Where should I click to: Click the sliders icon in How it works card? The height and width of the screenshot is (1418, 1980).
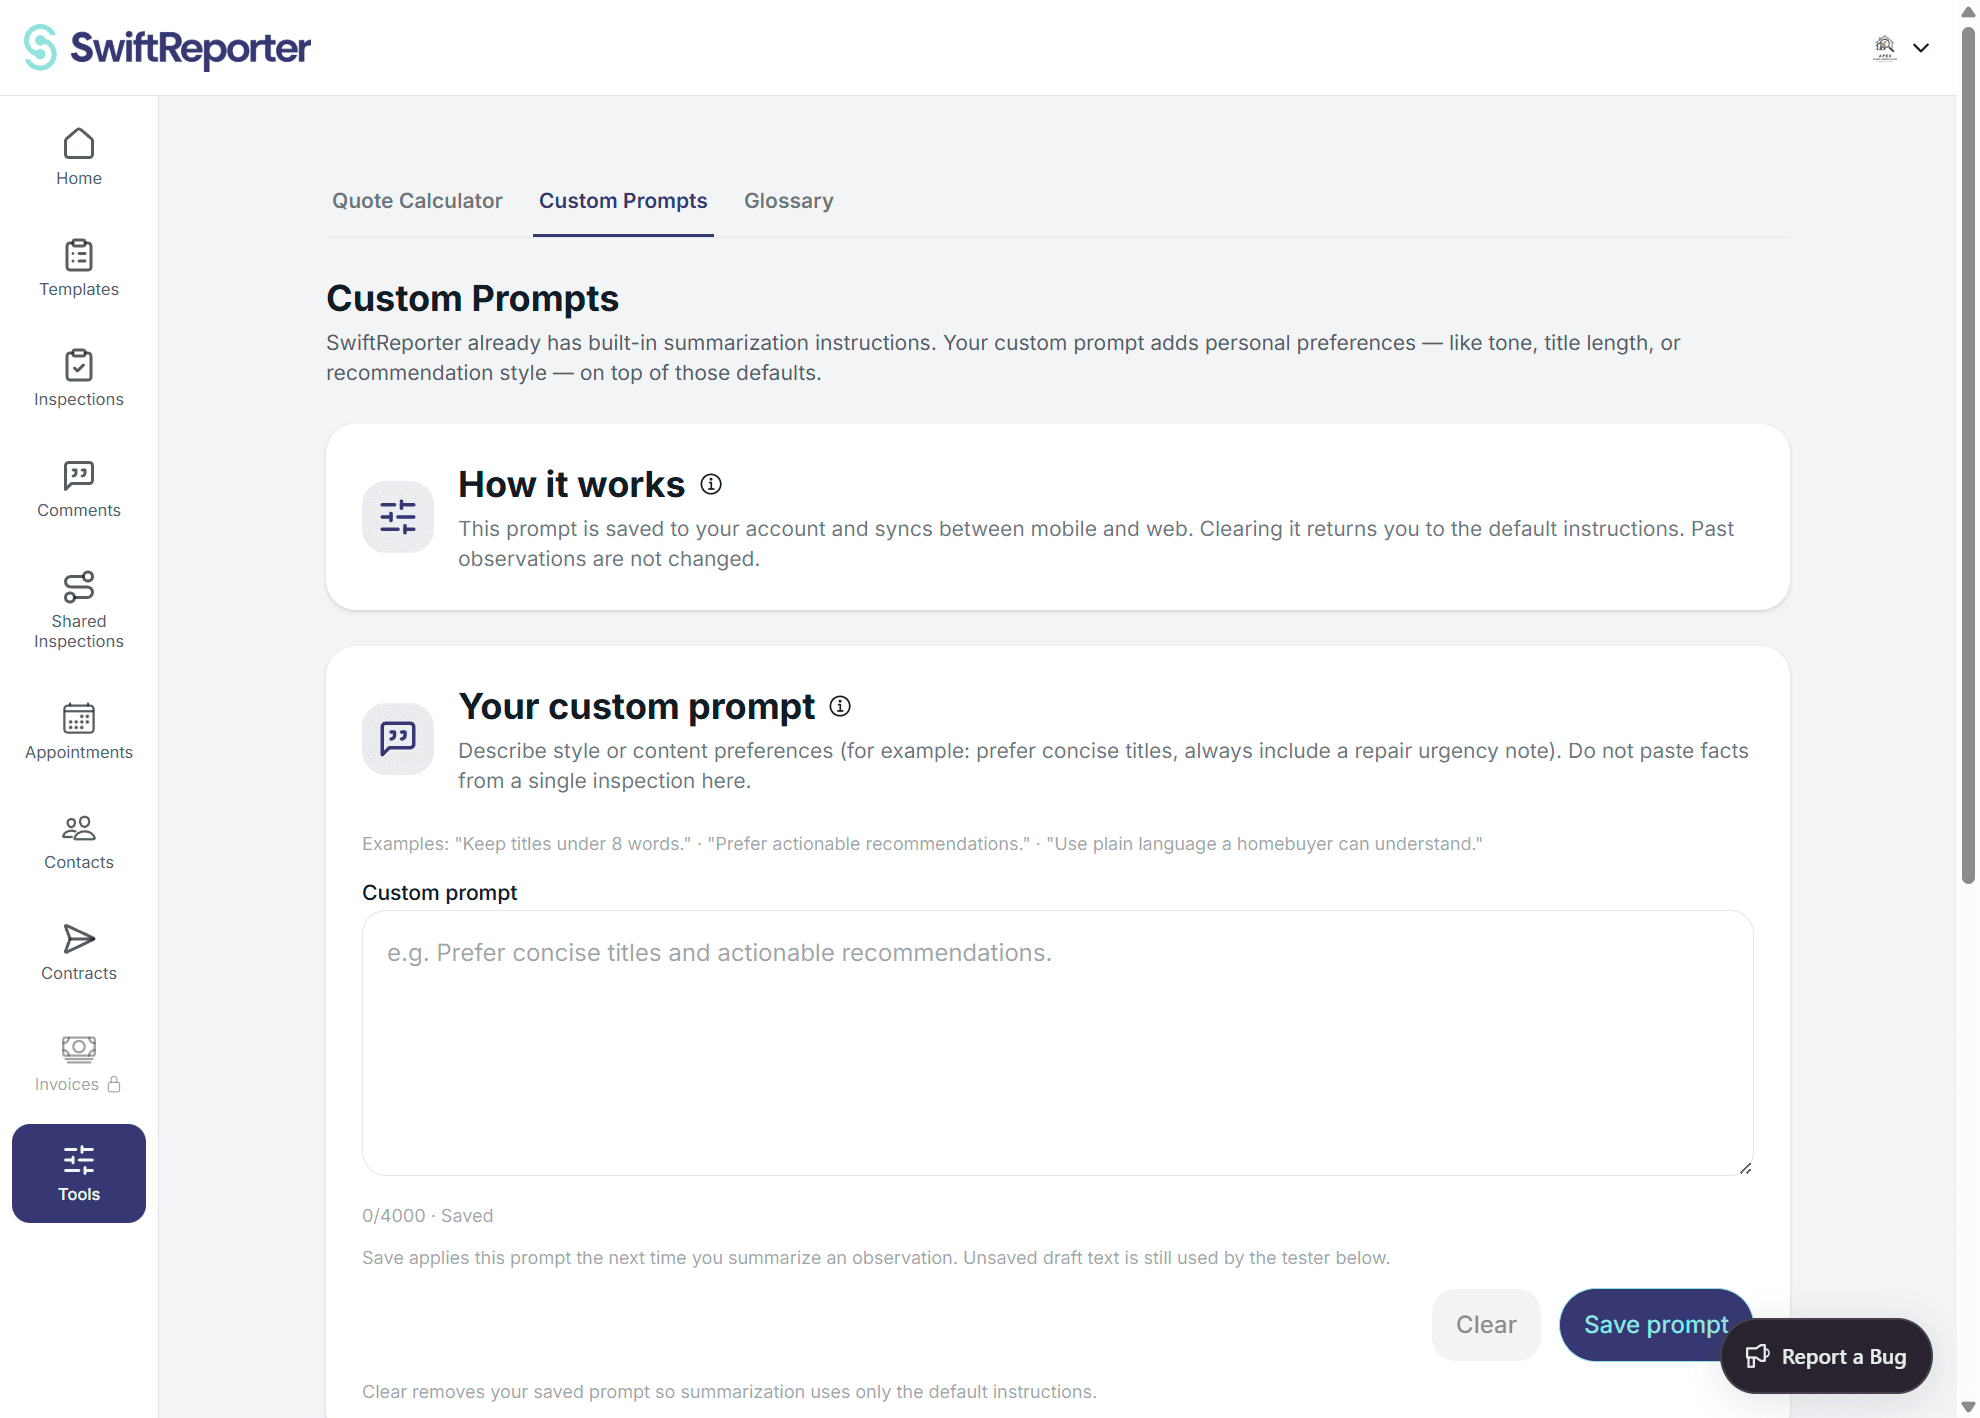pyautogui.click(x=398, y=517)
